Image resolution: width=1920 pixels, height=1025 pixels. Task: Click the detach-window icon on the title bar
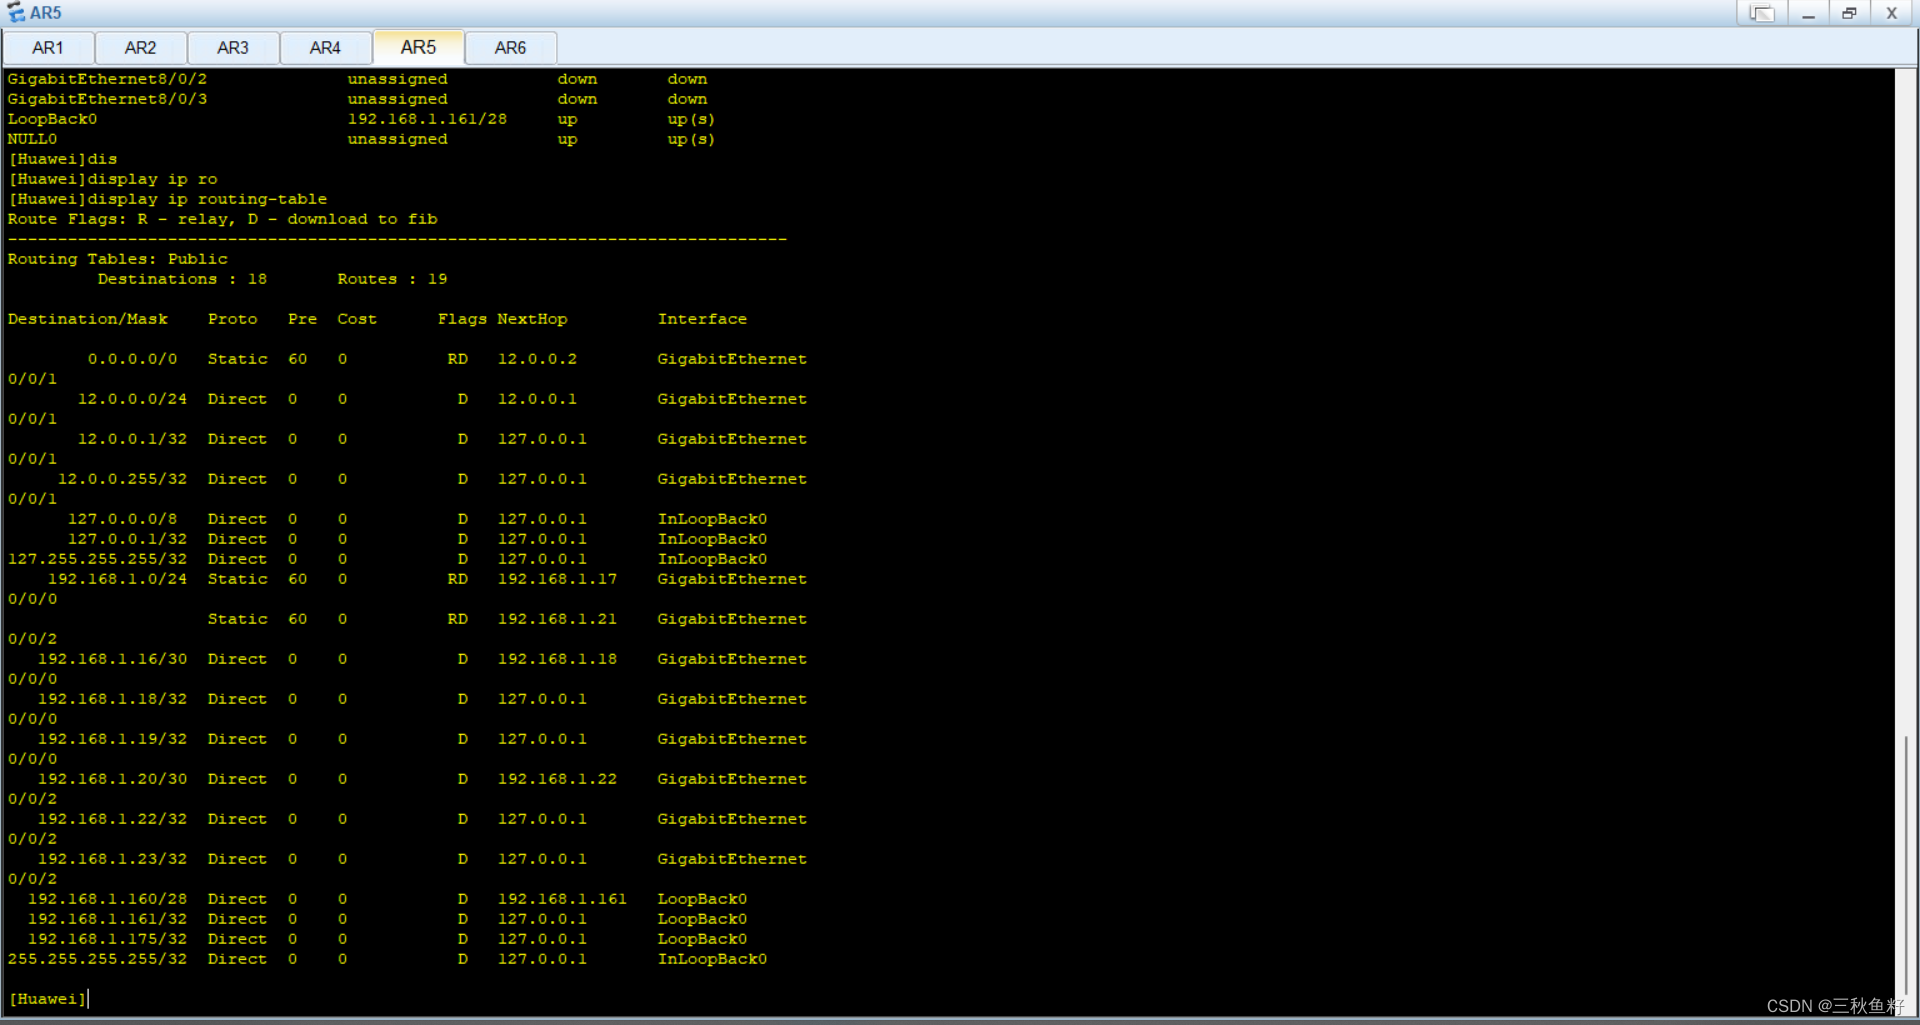tap(1762, 12)
